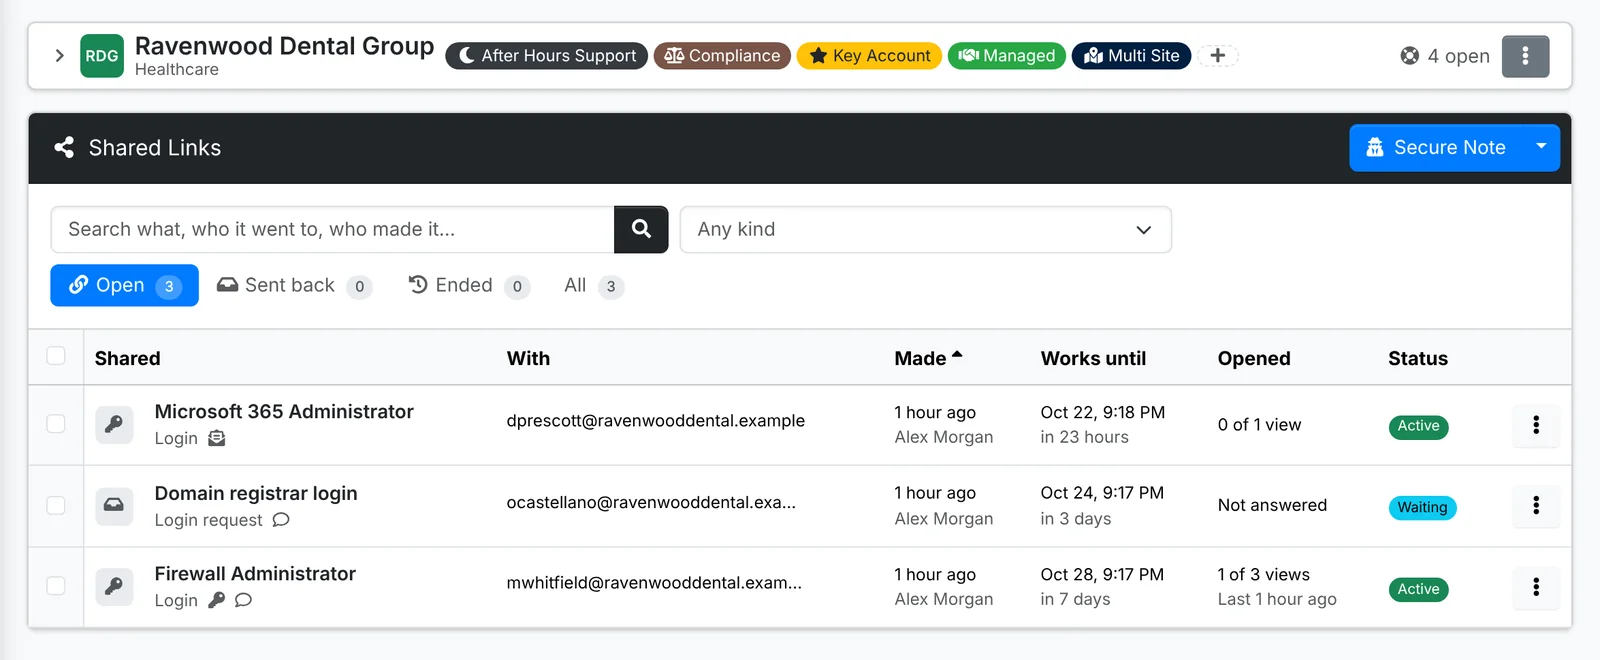The width and height of the screenshot is (1600, 660).
Task: Click the inbox icon for Domain registrar login
Action: [x=114, y=505]
